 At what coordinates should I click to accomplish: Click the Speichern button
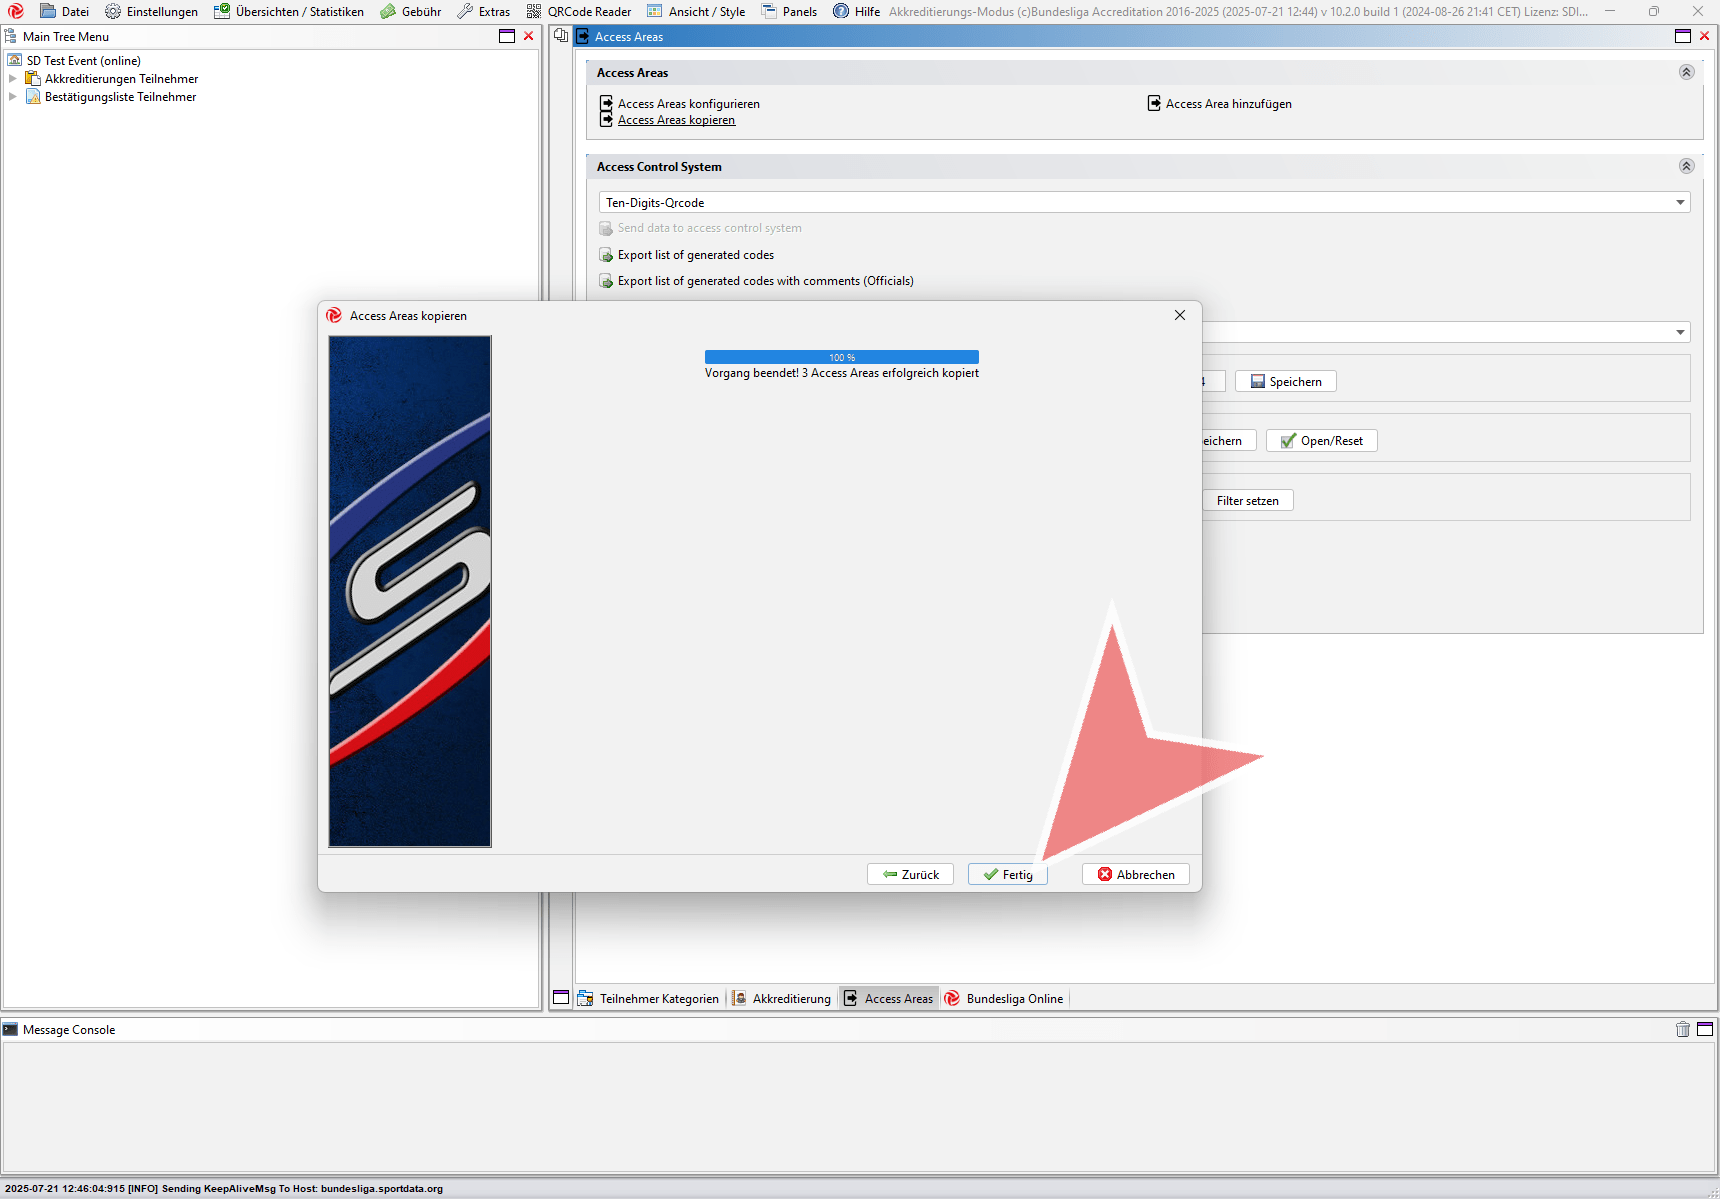point(1285,381)
